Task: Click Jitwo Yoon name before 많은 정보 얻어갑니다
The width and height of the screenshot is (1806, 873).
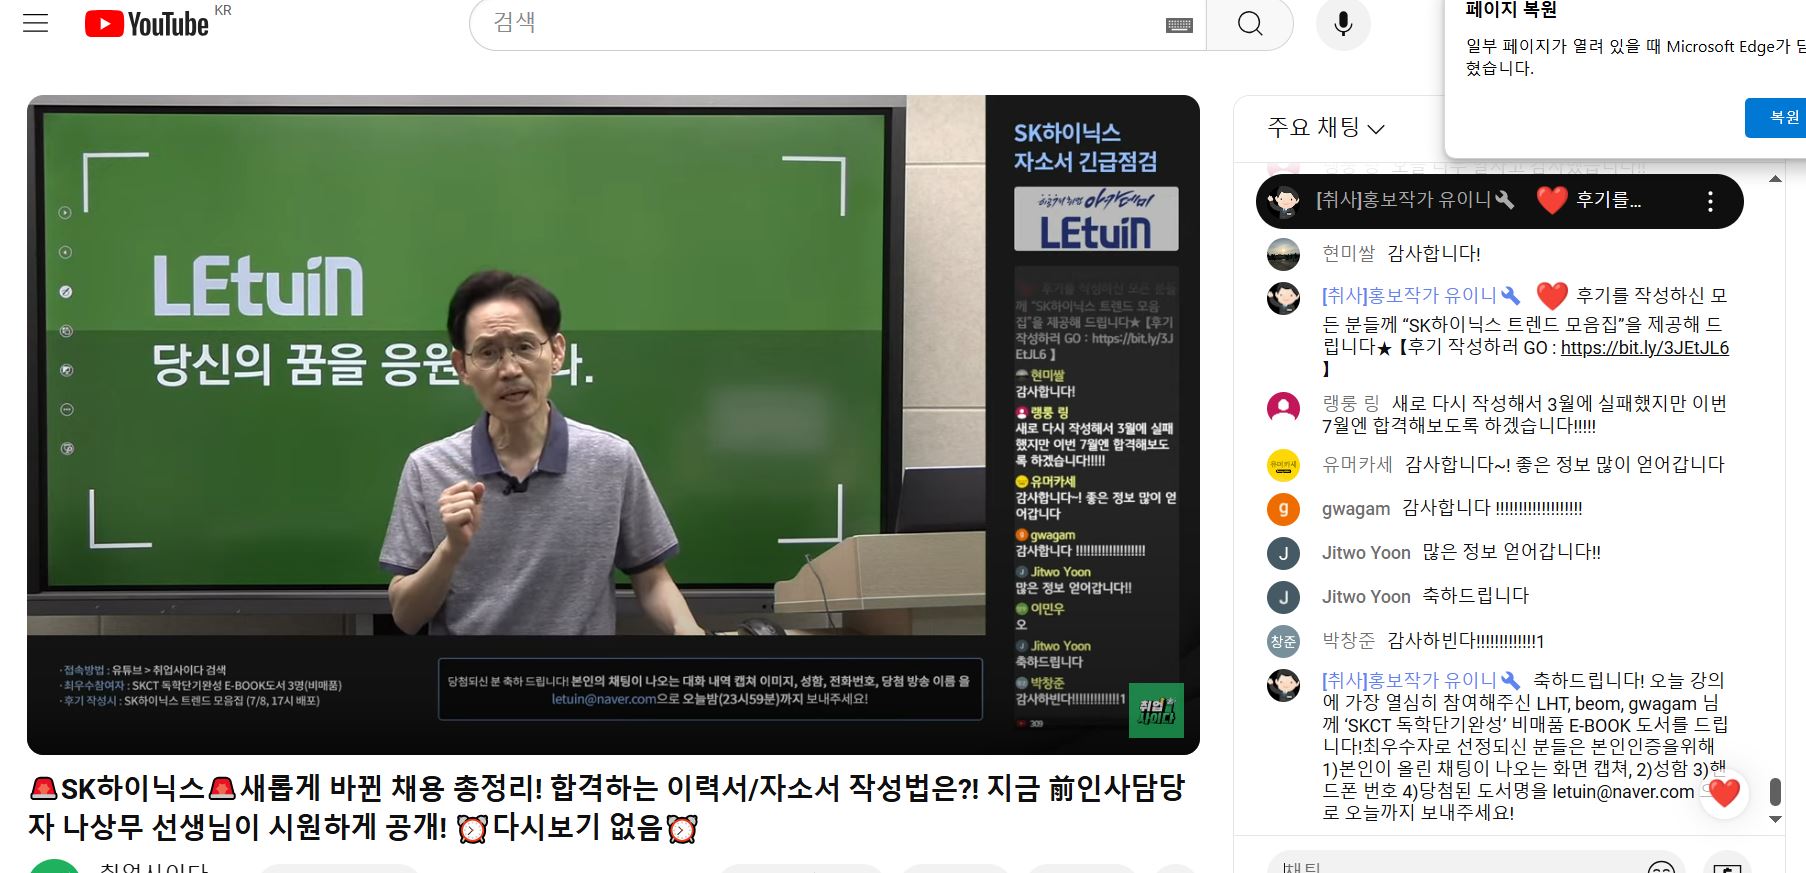Action: (1366, 553)
